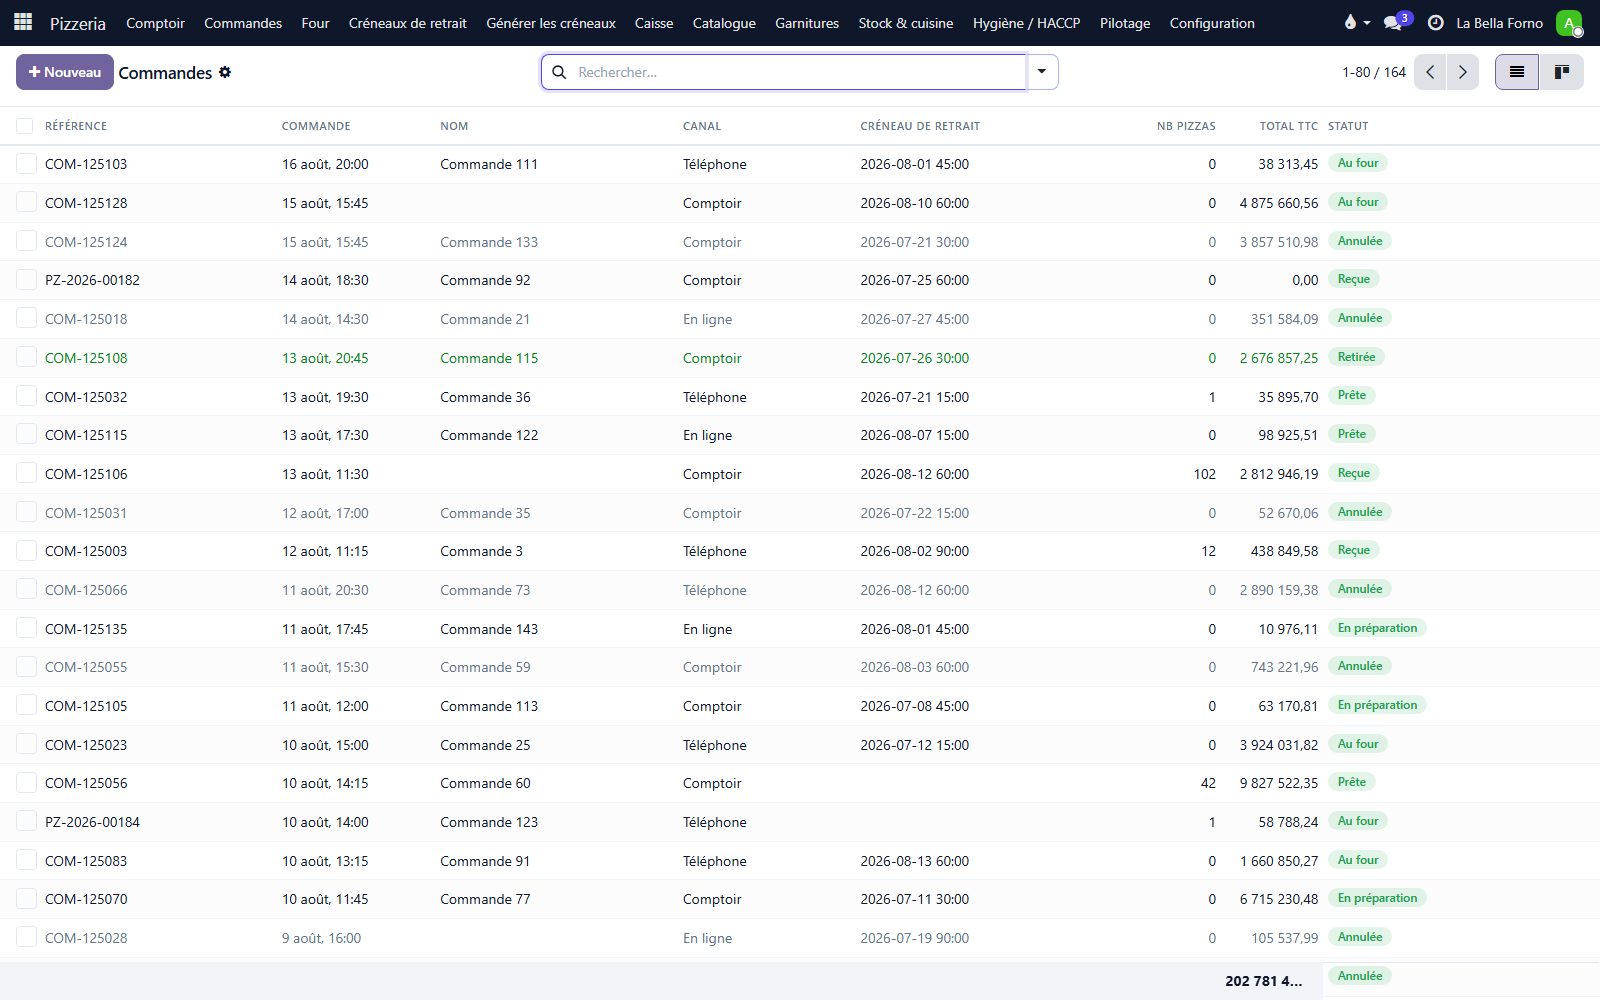Click inside the Rechercher search field
This screenshot has width=1600, height=1000.
click(x=800, y=72)
